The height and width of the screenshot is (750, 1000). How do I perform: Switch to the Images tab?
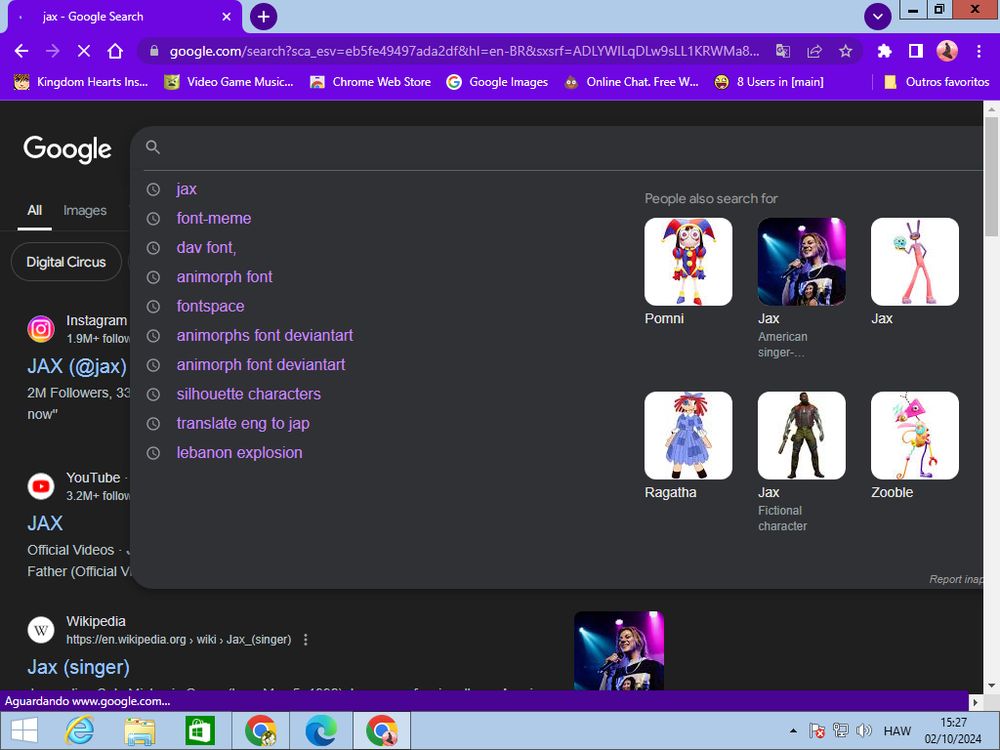pyautogui.click(x=85, y=210)
